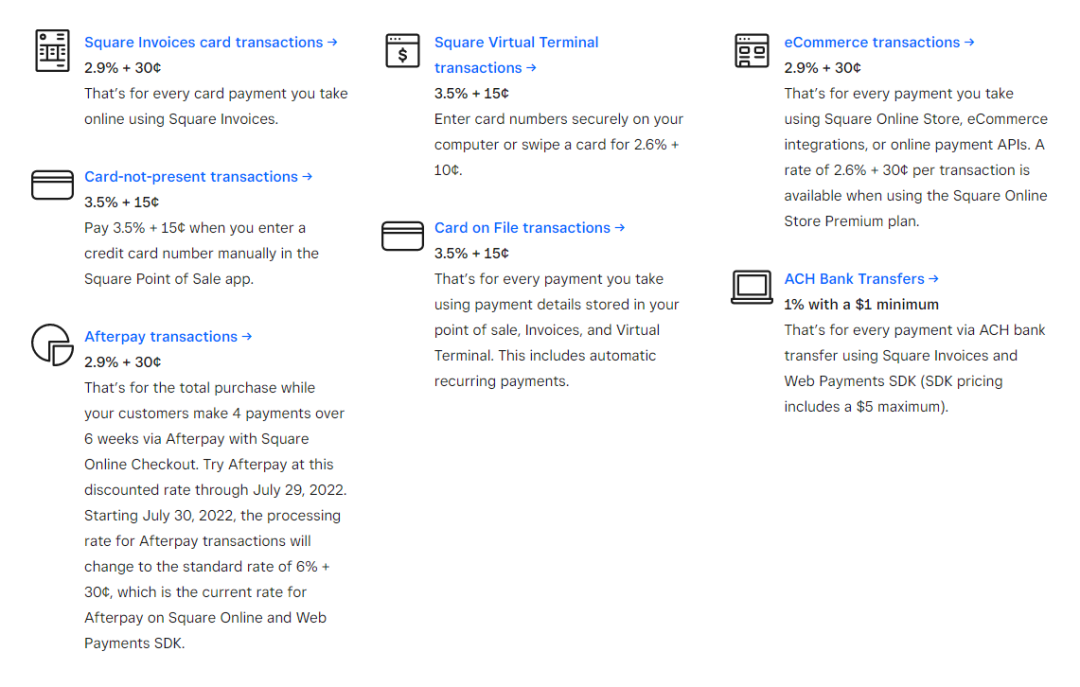Click the 'Enter card numbers securely on your' line
Screen dimensions: 1080x687
559,119
